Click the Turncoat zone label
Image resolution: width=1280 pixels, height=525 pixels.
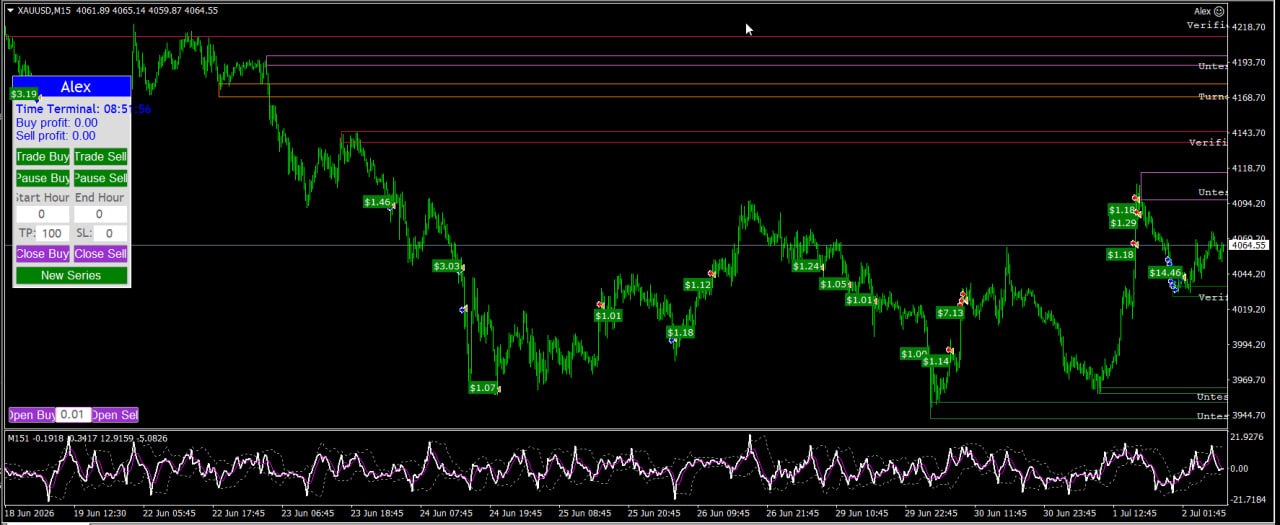click(1212, 97)
